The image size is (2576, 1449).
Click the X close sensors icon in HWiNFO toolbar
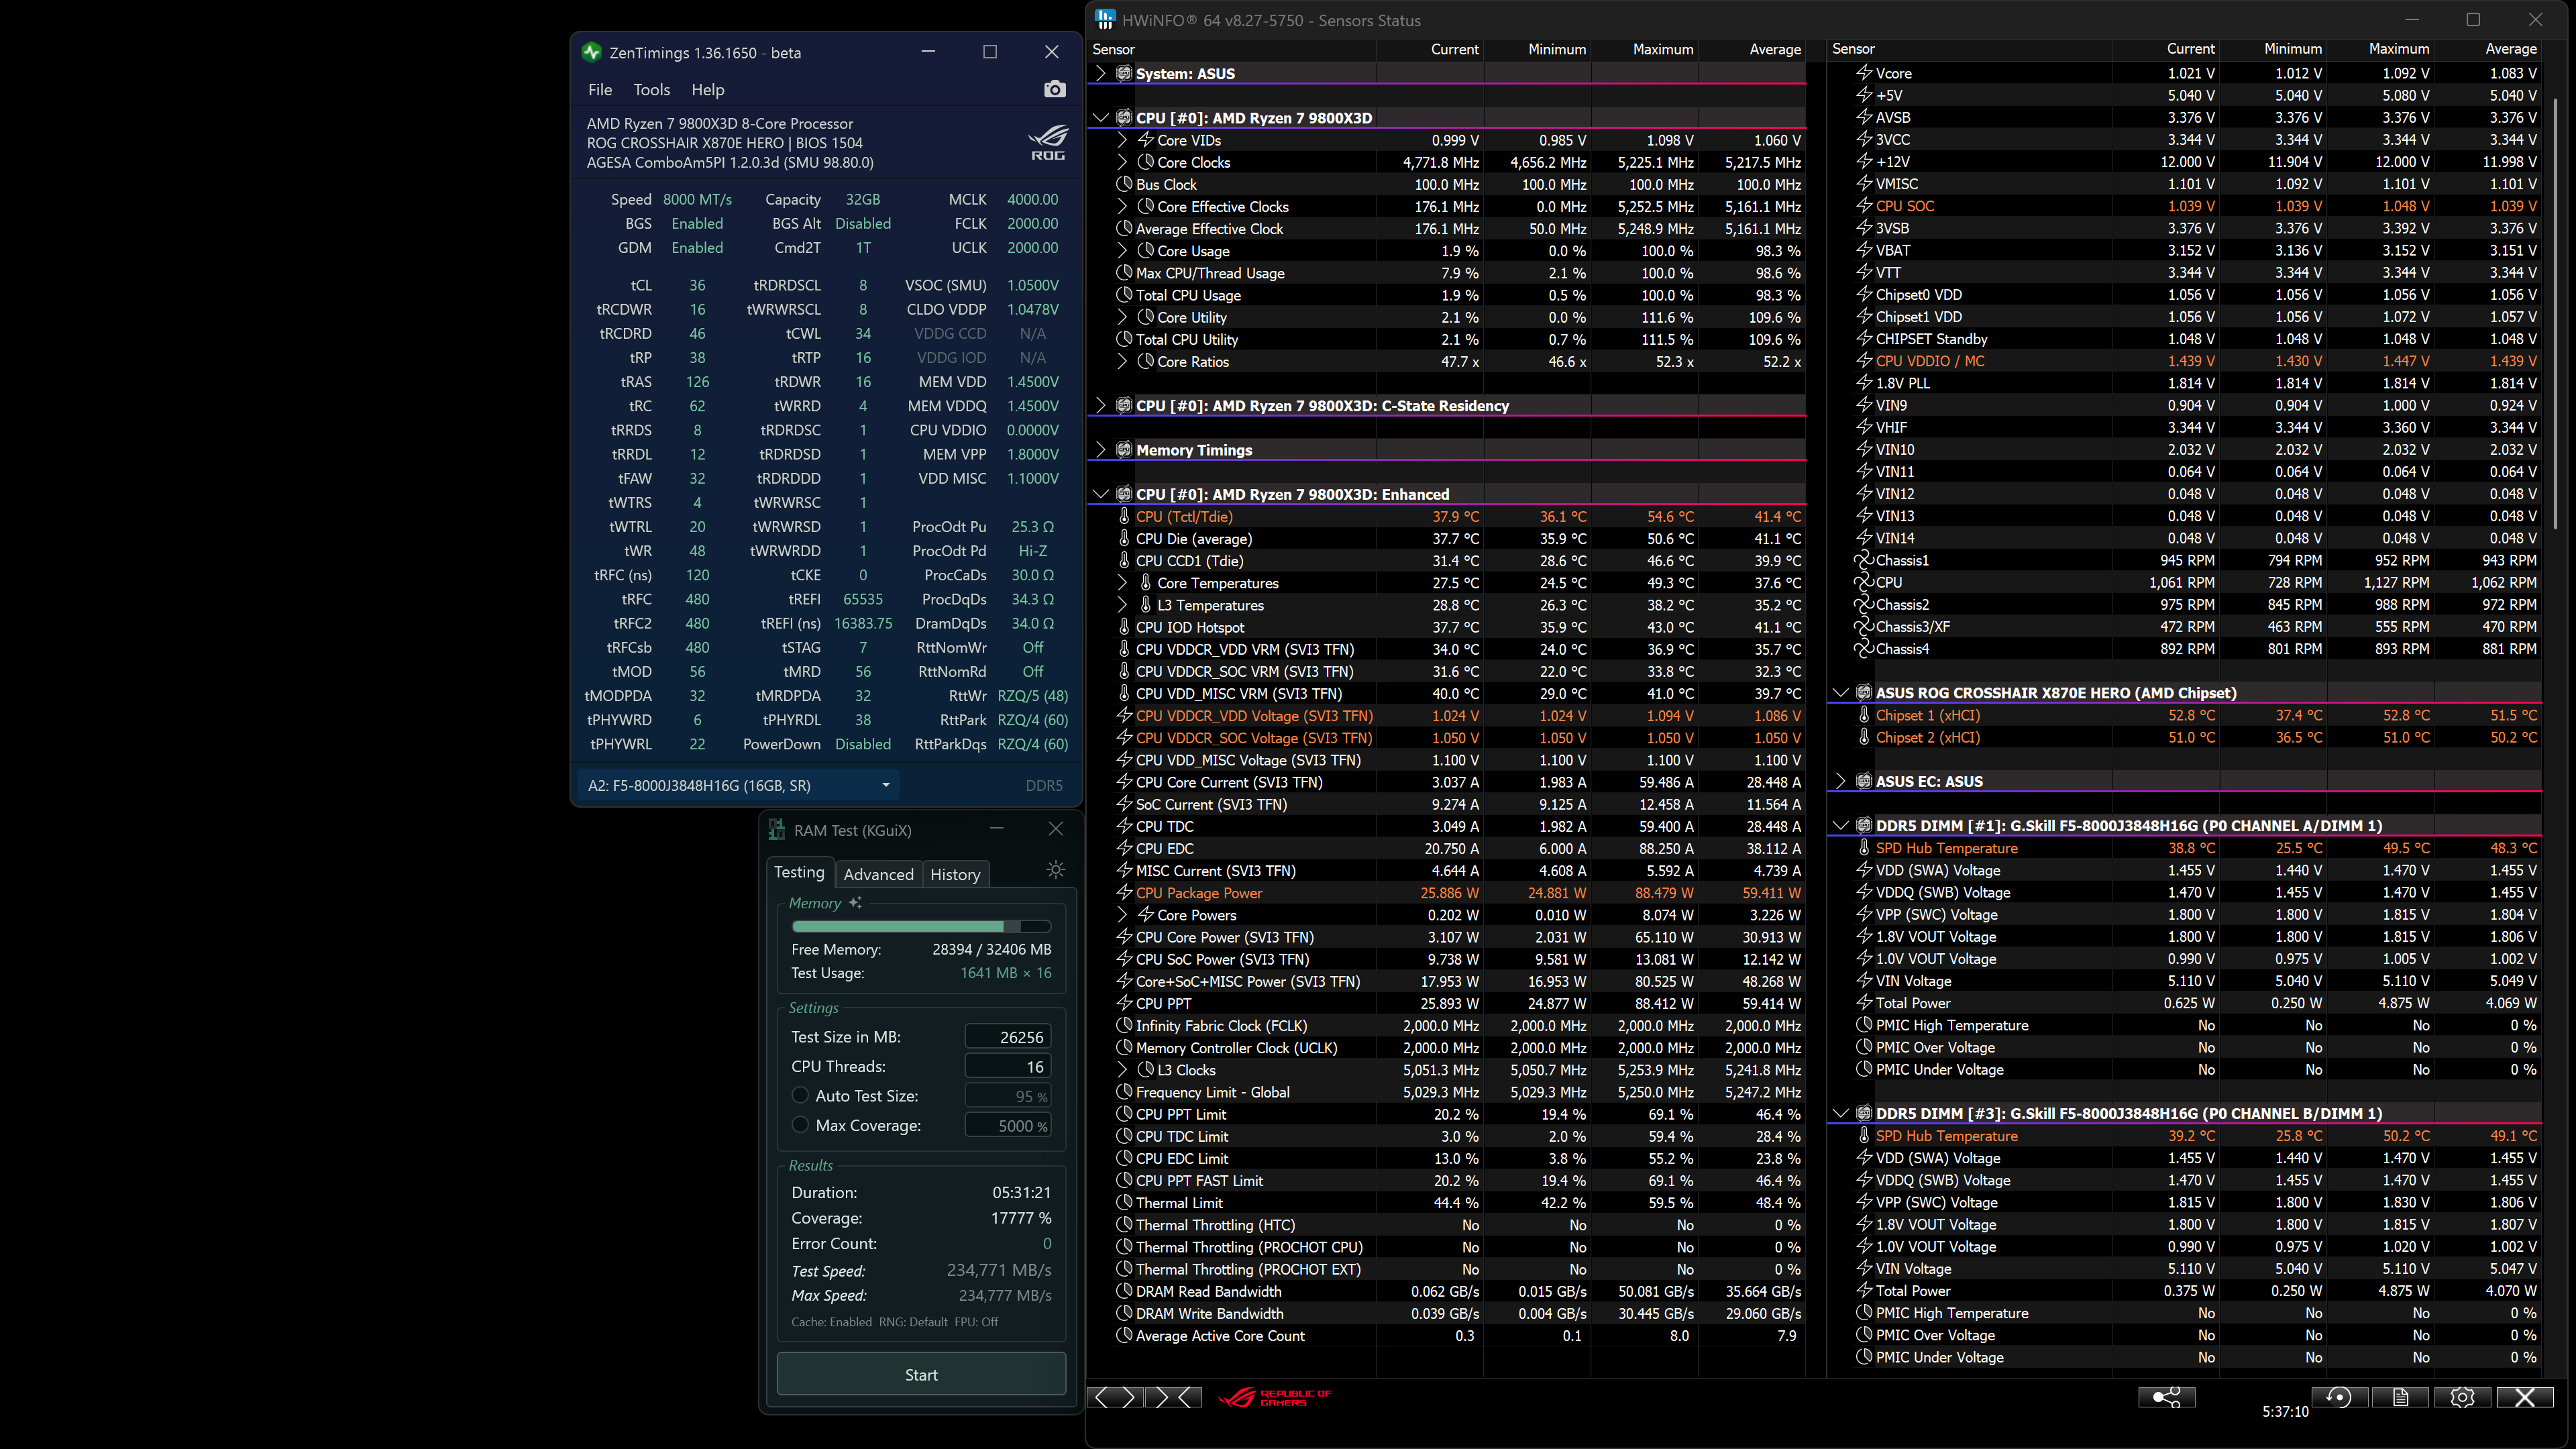(x=2524, y=1397)
